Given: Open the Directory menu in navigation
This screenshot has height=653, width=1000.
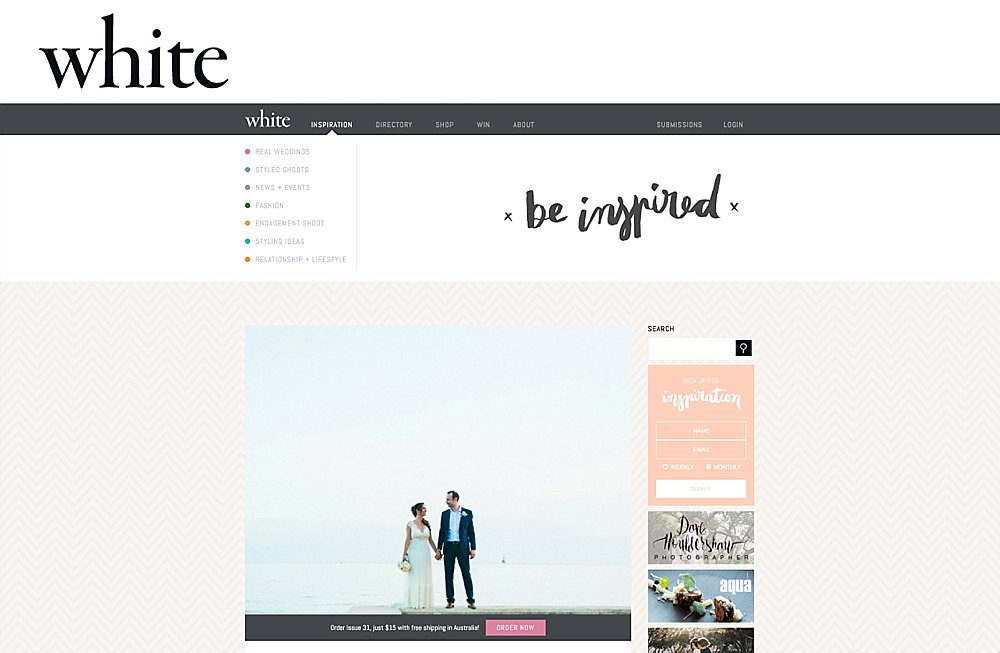Looking at the screenshot, I should (394, 125).
